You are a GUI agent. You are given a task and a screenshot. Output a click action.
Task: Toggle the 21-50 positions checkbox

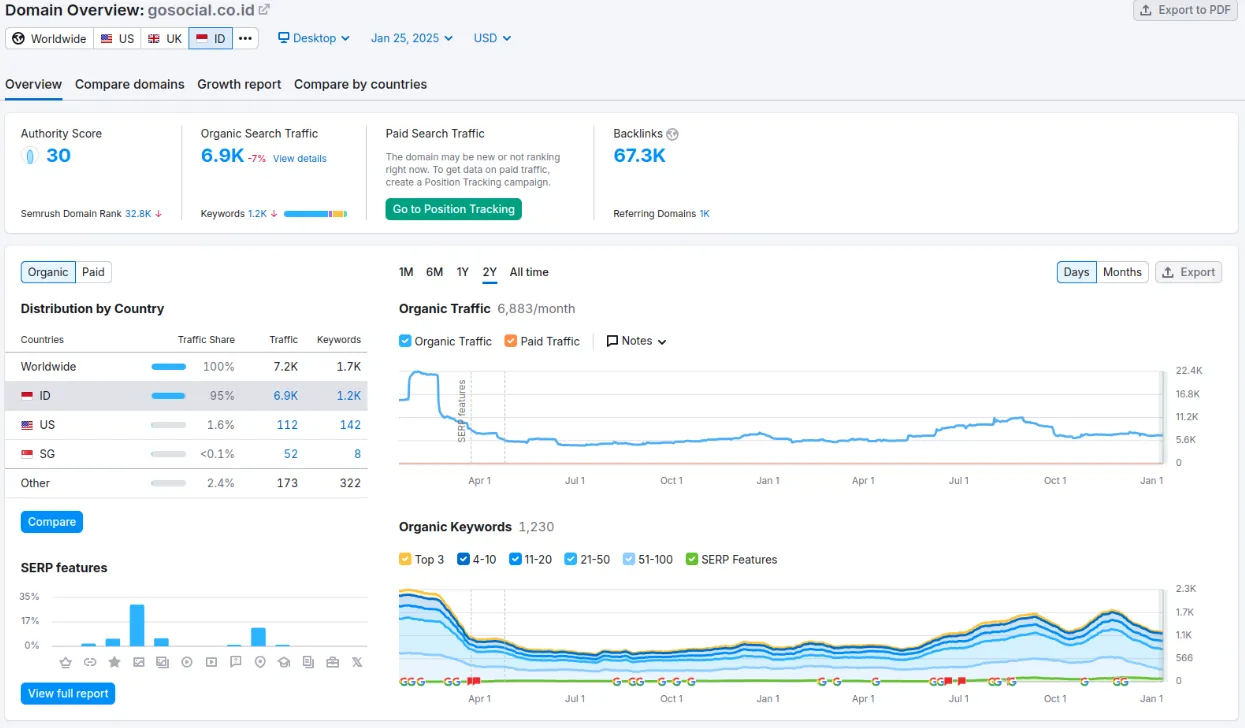(570, 559)
